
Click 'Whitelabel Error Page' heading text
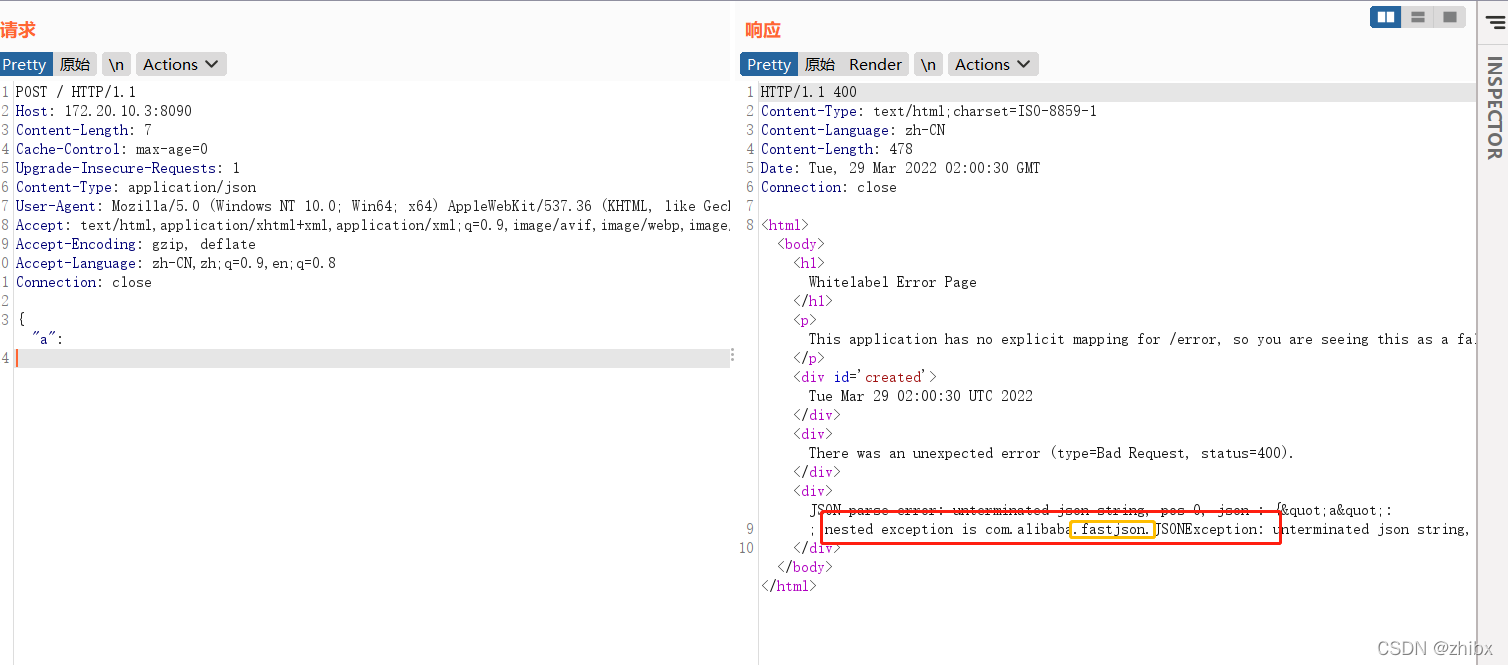(893, 282)
